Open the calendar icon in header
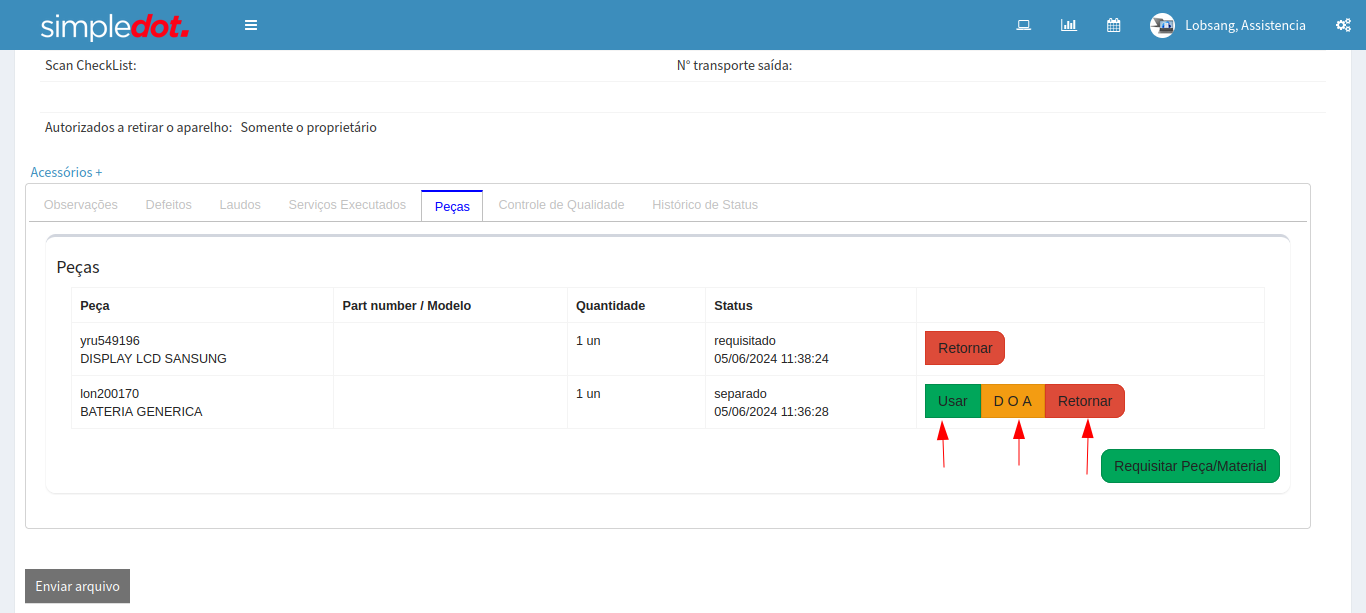This screenshot has width=1366, height=613. (x=1113, y=25)
